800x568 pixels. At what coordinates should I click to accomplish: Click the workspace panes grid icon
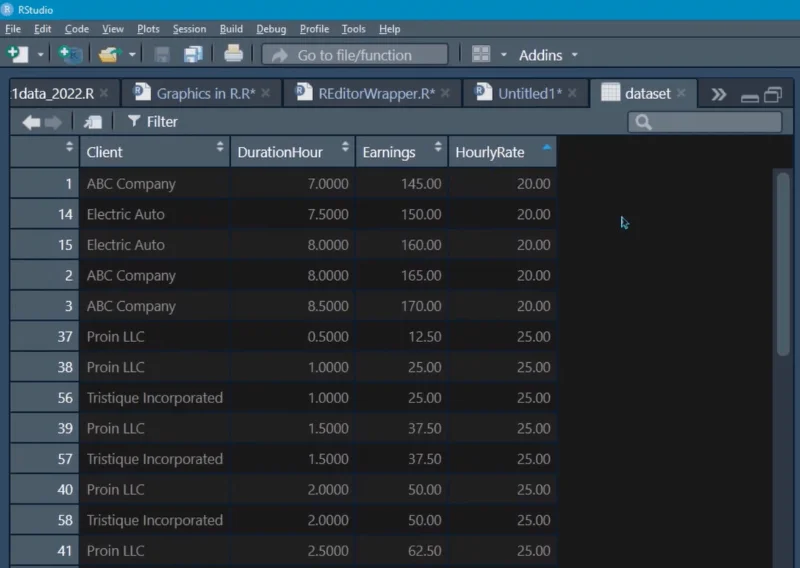pyautogui.click(x=481, y=54)
